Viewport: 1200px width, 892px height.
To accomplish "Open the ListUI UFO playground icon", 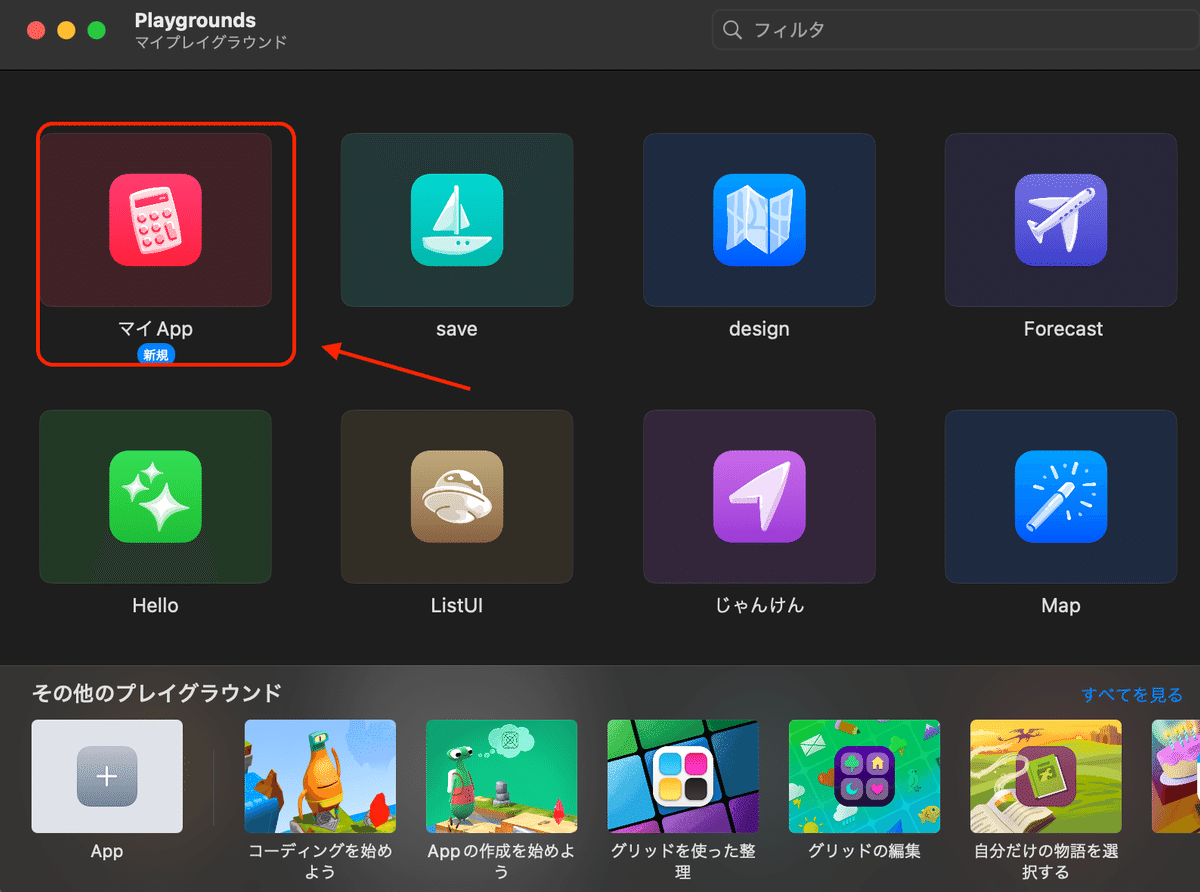I will pyautogui.click(x=457, y=497).
